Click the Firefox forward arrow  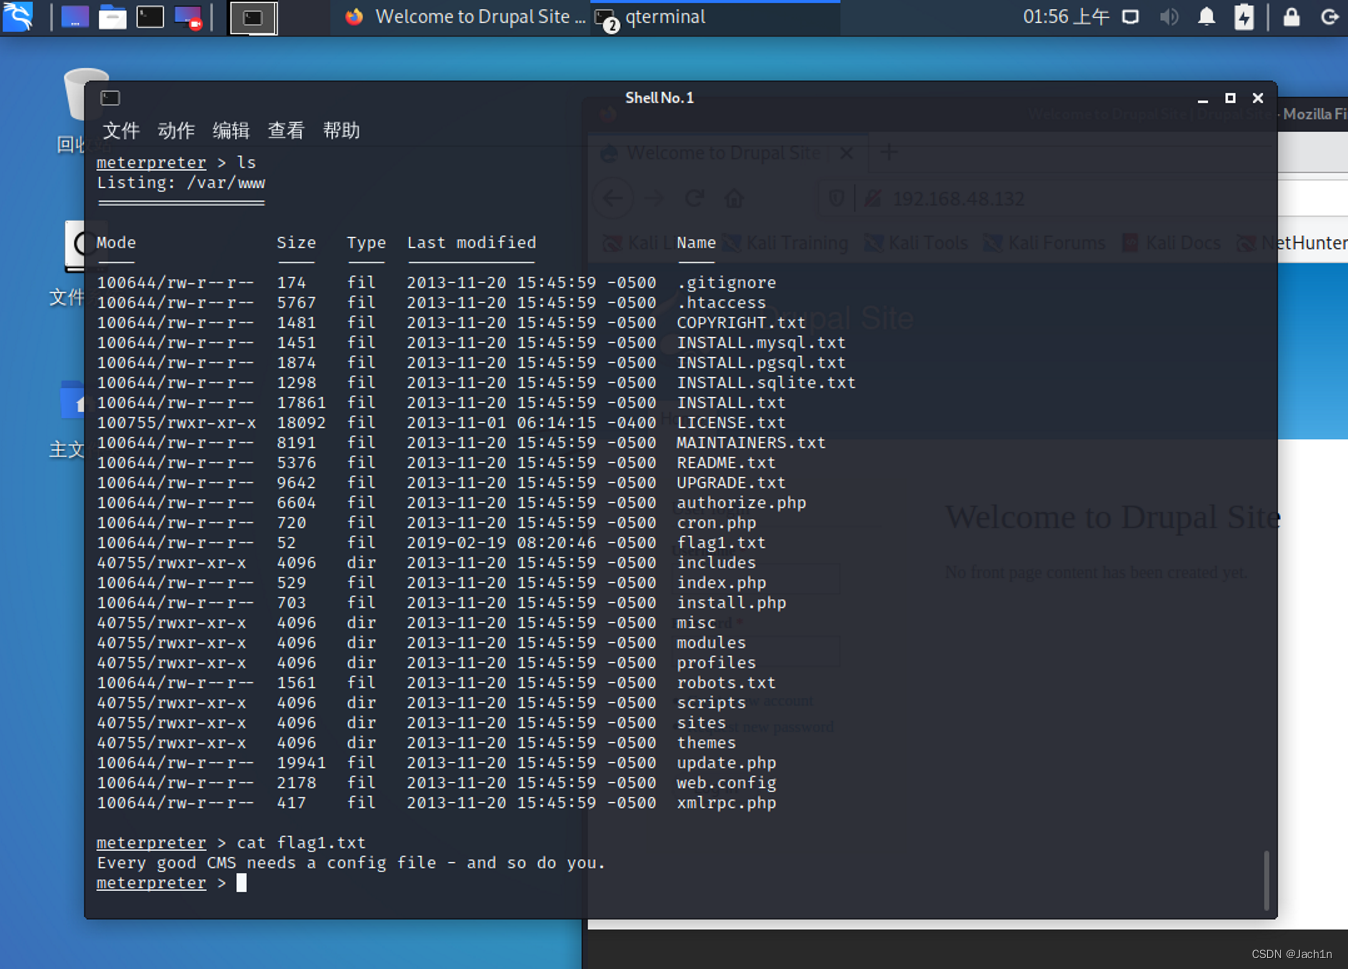654,198
